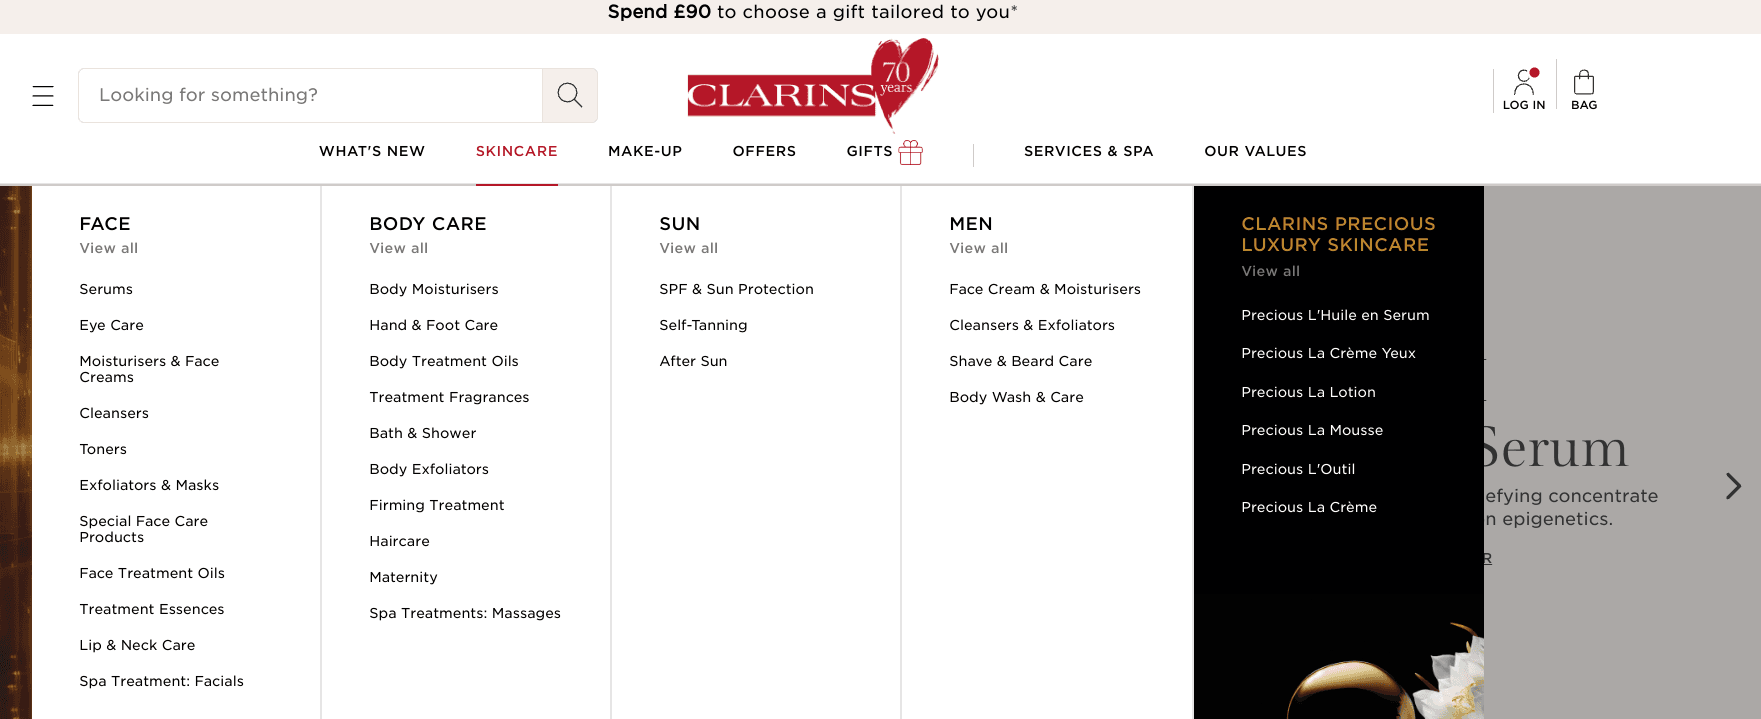Open Spa Treatments: Massages link

tap(465, 613)
